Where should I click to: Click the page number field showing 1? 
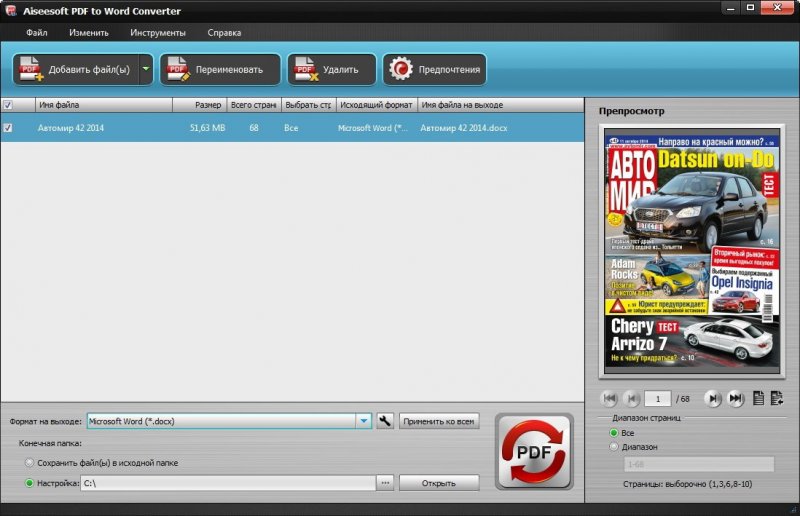658,399
